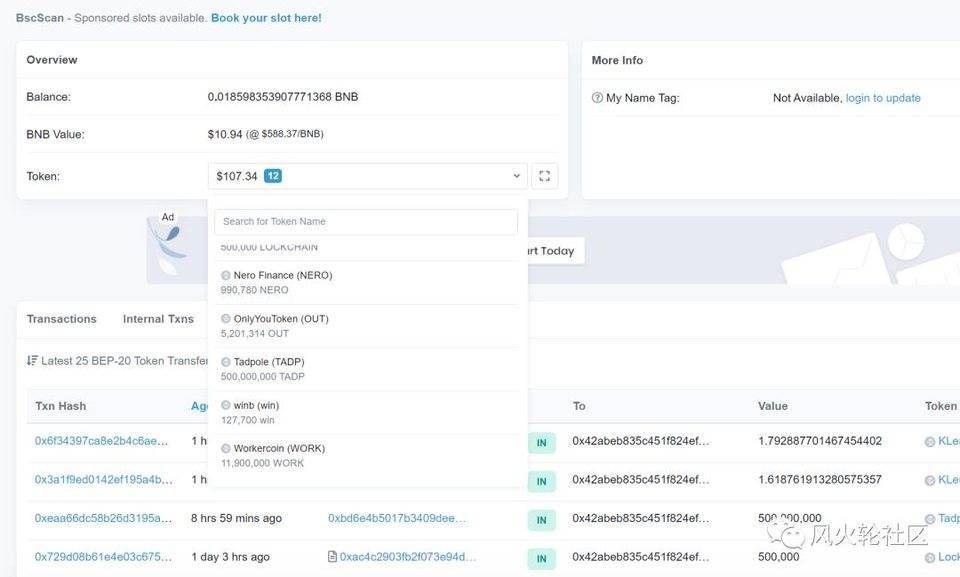Screen dimensions: 960x577
Task: Click the OnlyYouToken coin icon
Action: pos(226,319)
